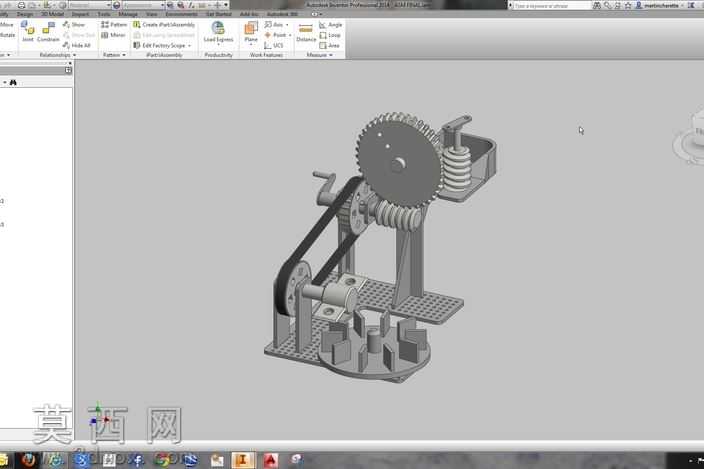Click the Load Express productivity tool

click(x=218, y=32)
